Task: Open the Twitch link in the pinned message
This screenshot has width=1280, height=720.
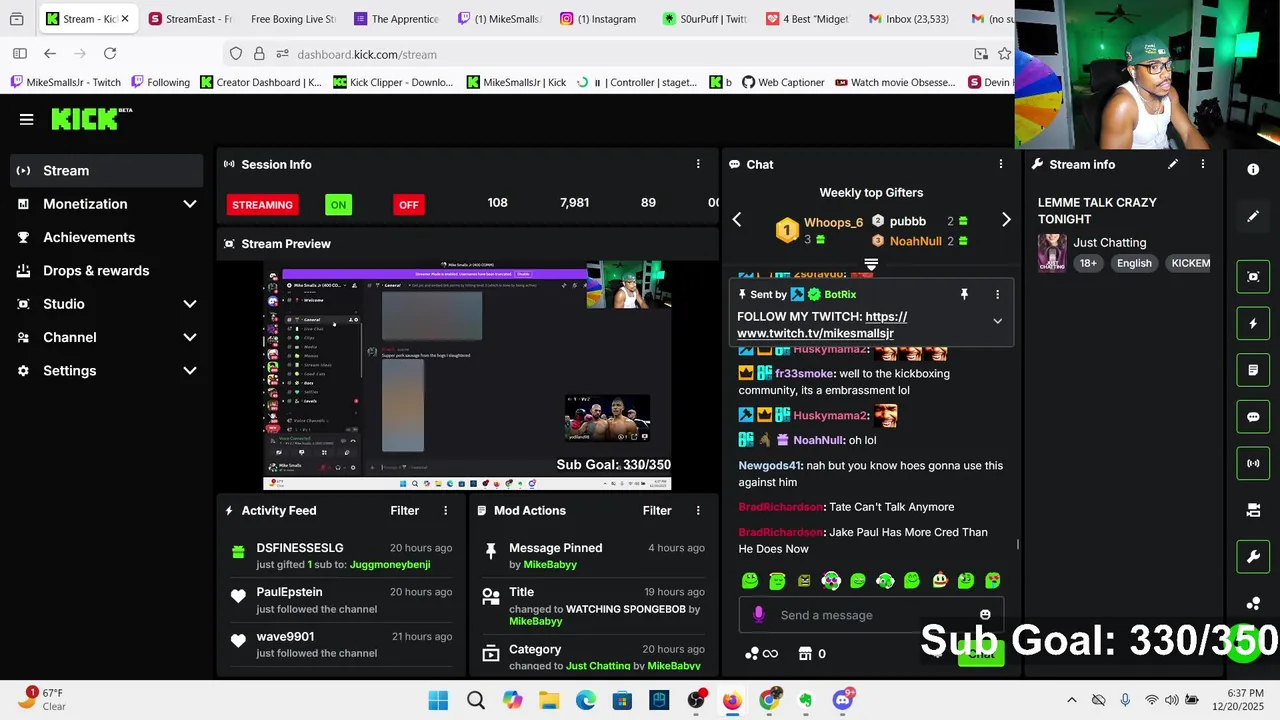Action: 822,325
